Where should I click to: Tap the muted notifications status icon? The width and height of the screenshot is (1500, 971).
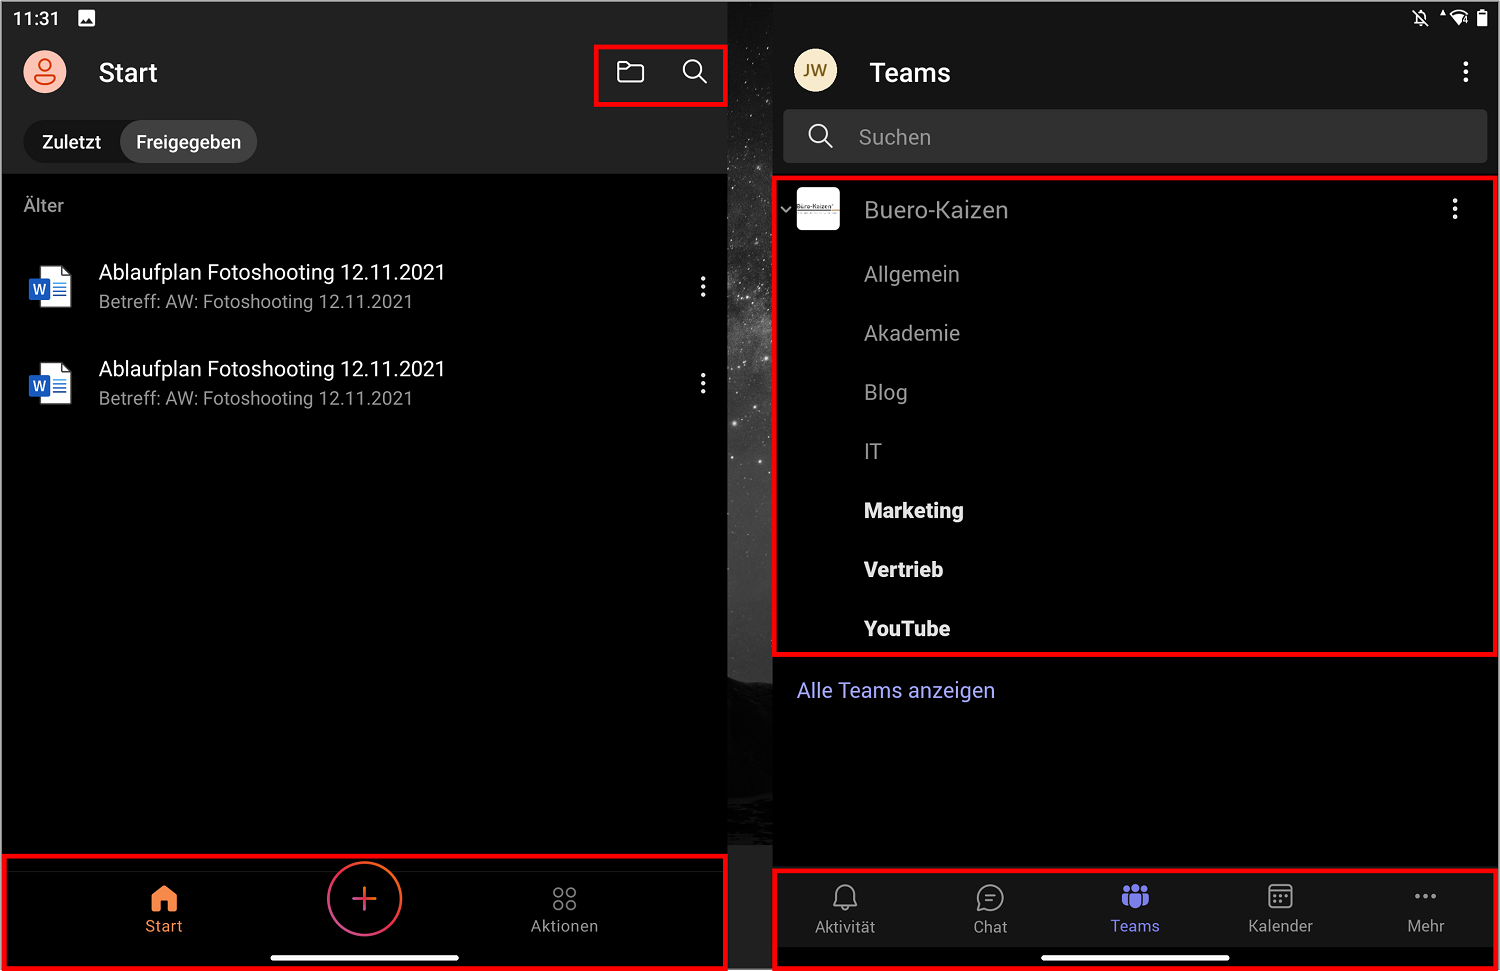[x=1420, y=18]
